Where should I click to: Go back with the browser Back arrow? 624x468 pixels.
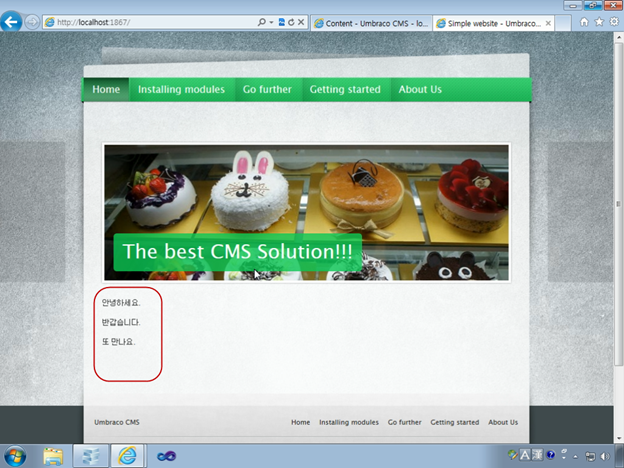[x=11, y=21]
